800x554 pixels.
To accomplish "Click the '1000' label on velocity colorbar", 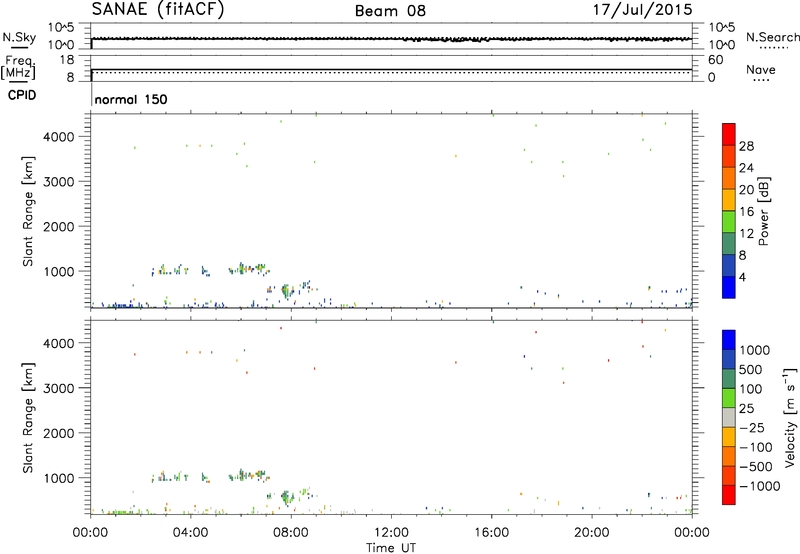I will pos(755,350).
